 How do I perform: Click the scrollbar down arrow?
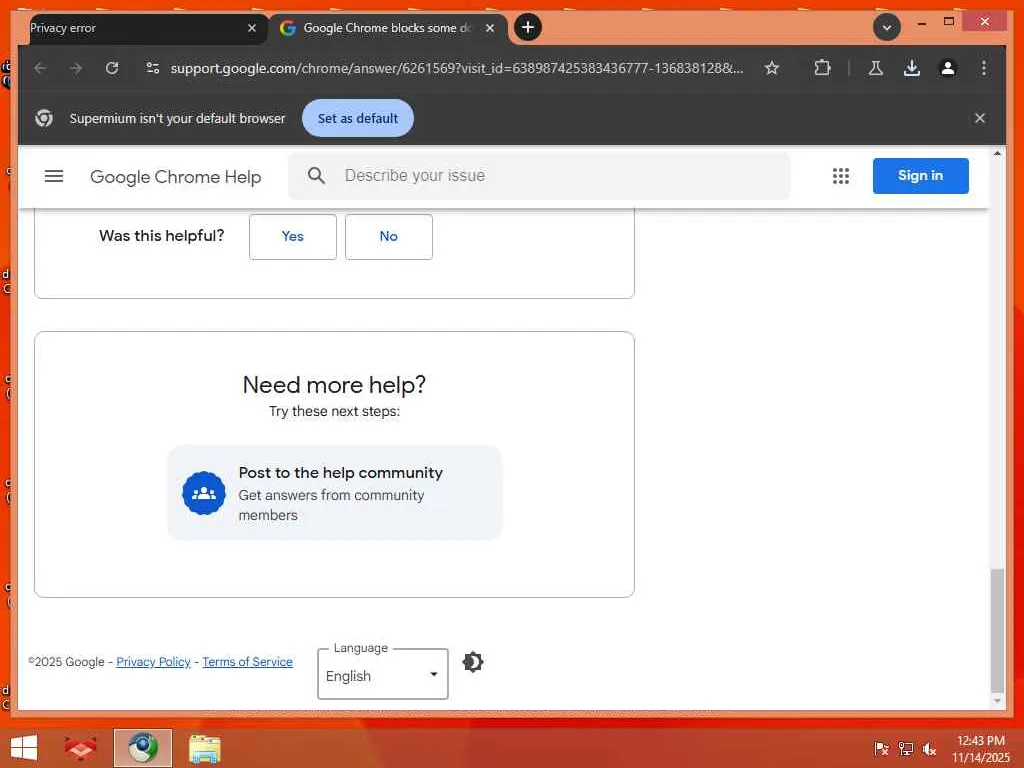pos(997,701)
